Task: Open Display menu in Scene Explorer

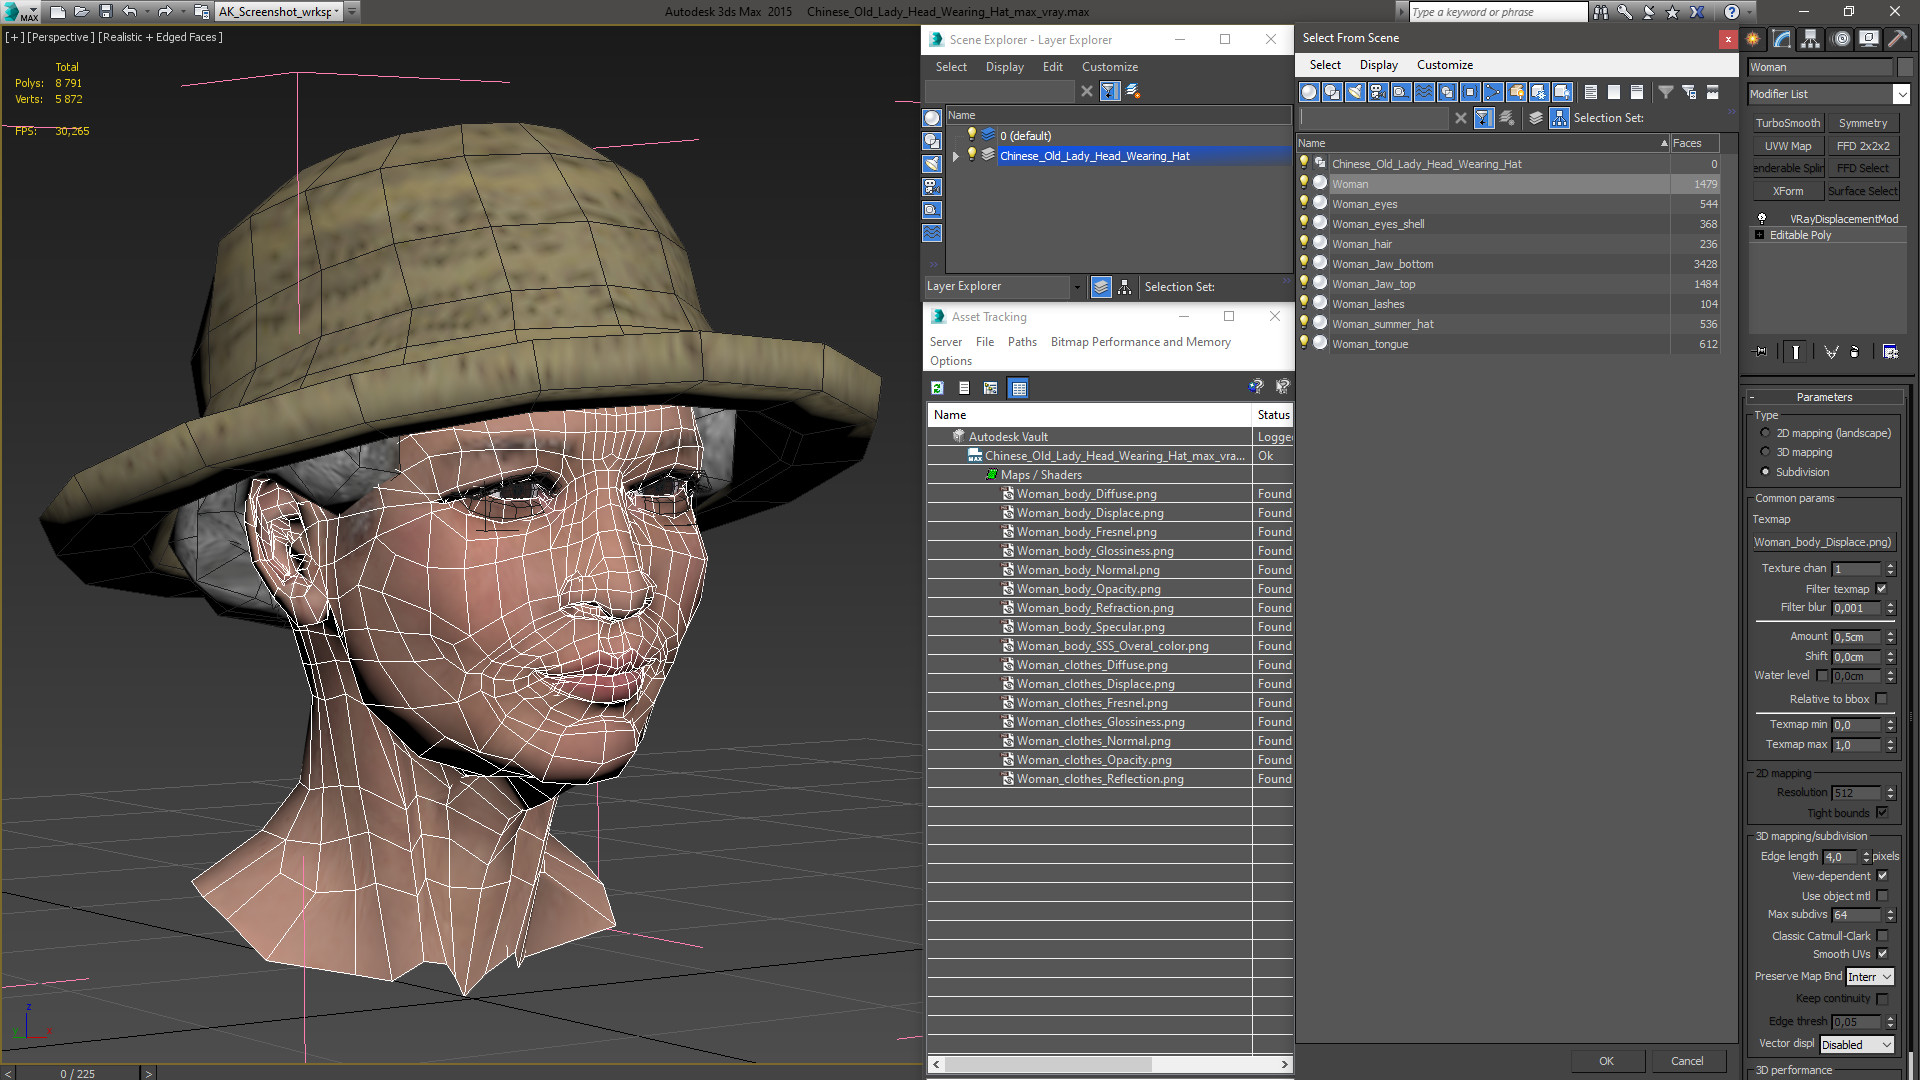Action: tap(1004, 67)
